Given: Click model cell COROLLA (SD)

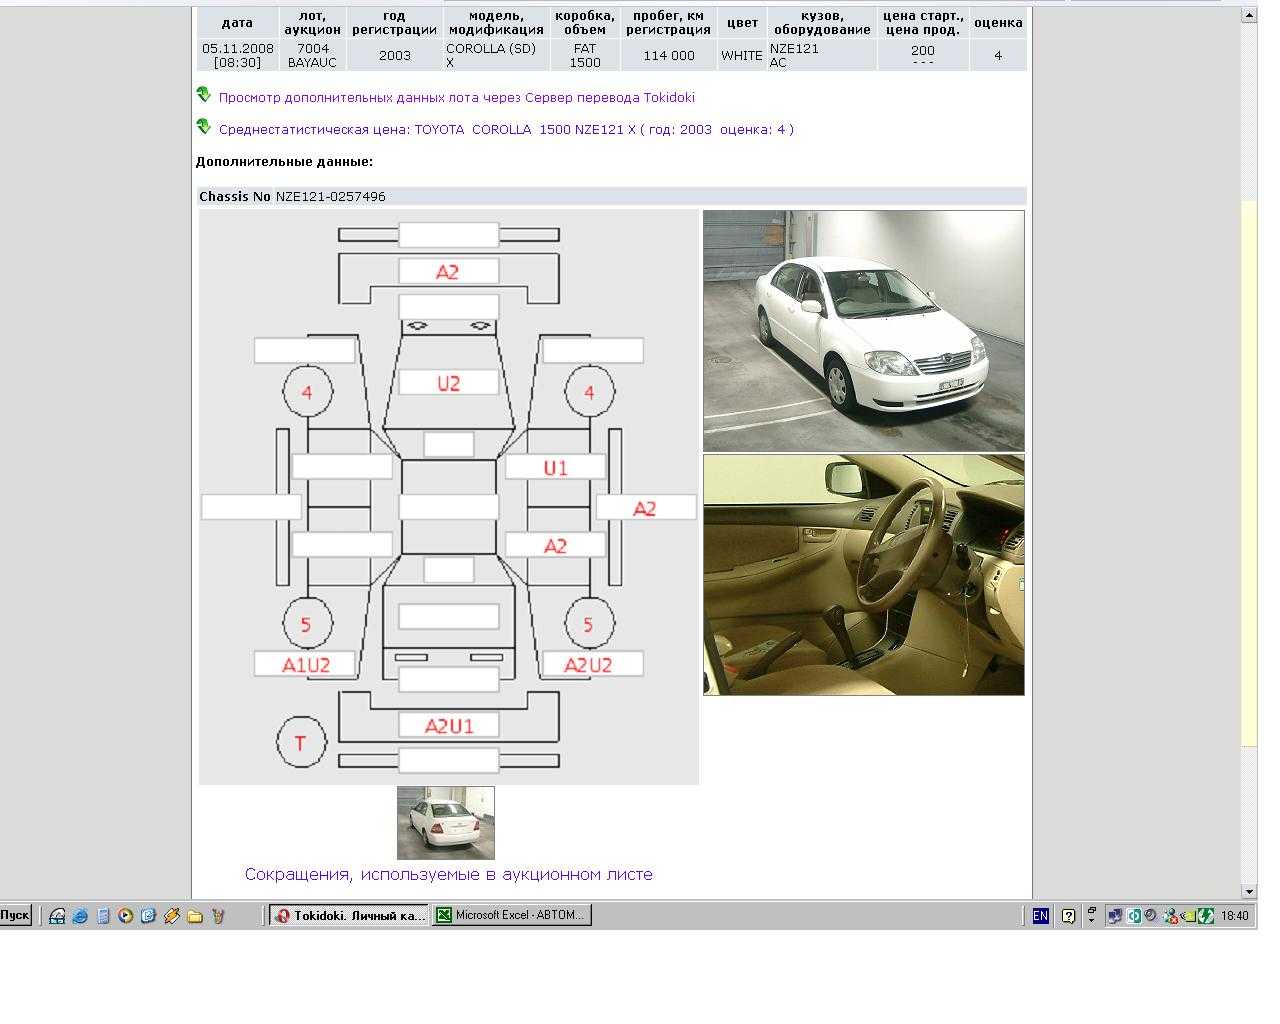Looking at the screenshot, I should click(x=496, y=55).
